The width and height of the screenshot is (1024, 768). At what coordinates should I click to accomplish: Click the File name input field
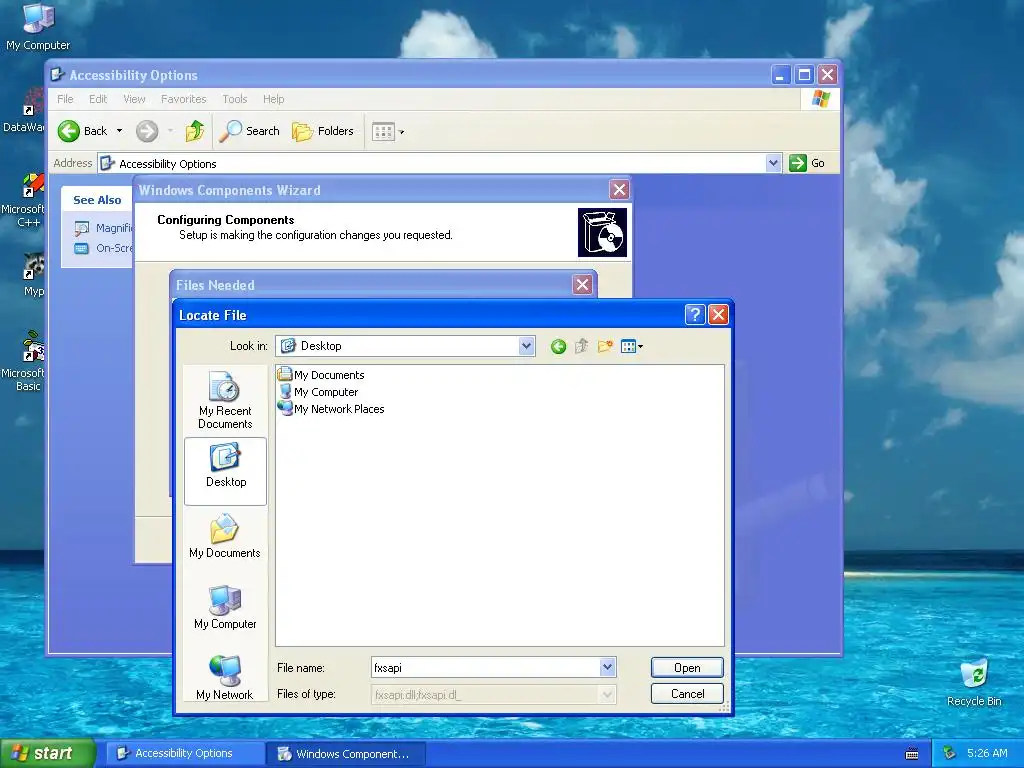[485, 667]
